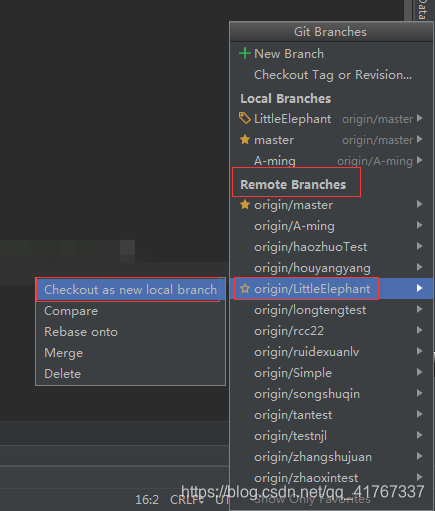The height and width of the screenshot is (511, 435).
Task: Open the Database tool window side tab
Action: pyautogui.click(x=422, y=9)
